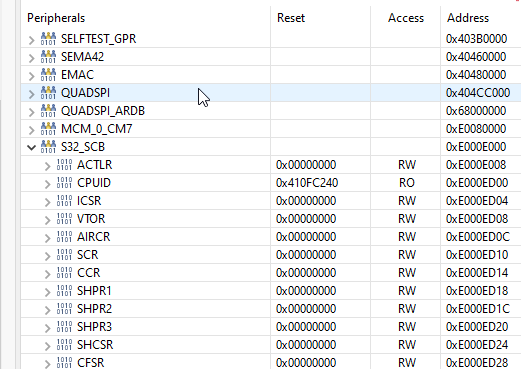Click address 0xE000E008 of ACTLR
The width and height of the screenshot is (521, 369).
pos(476,165)
